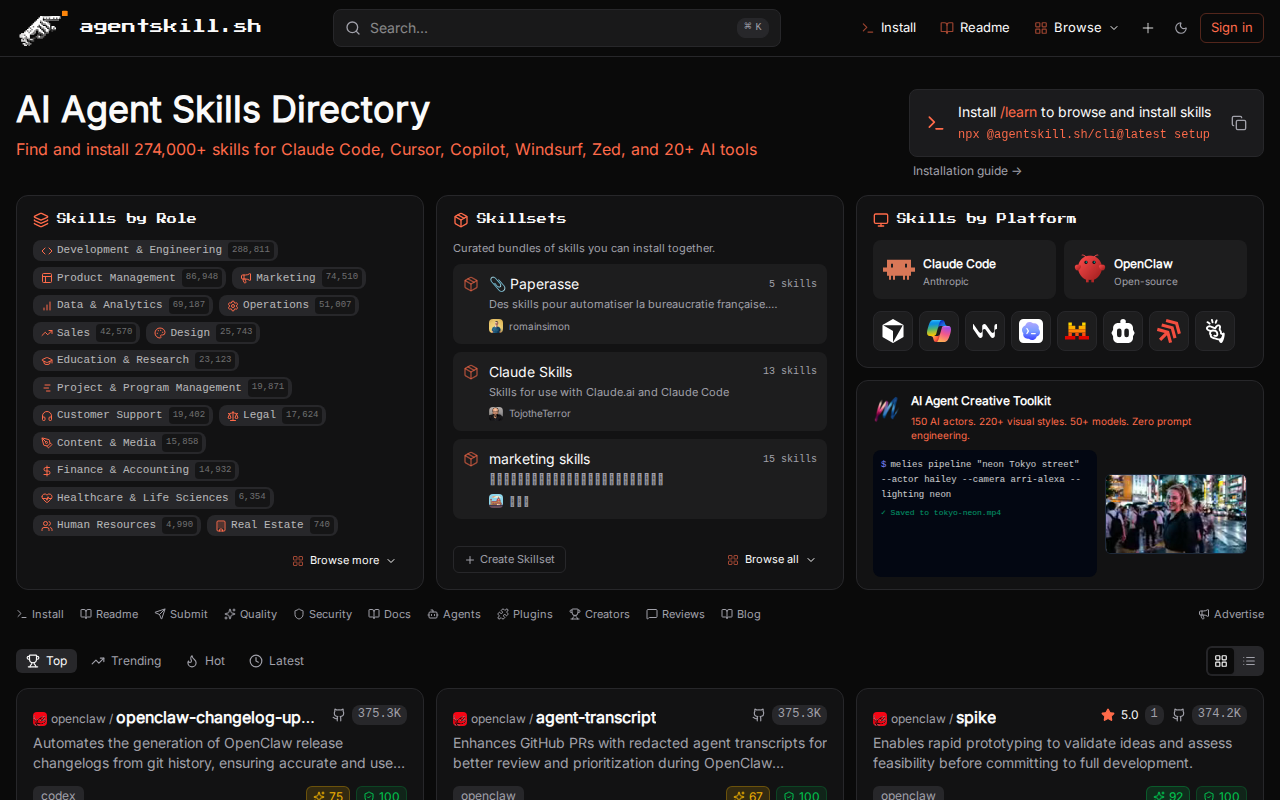This screenshot has height=800, width=1280.
Task: Follow the Installation guide link
Action: click(967, 171)
